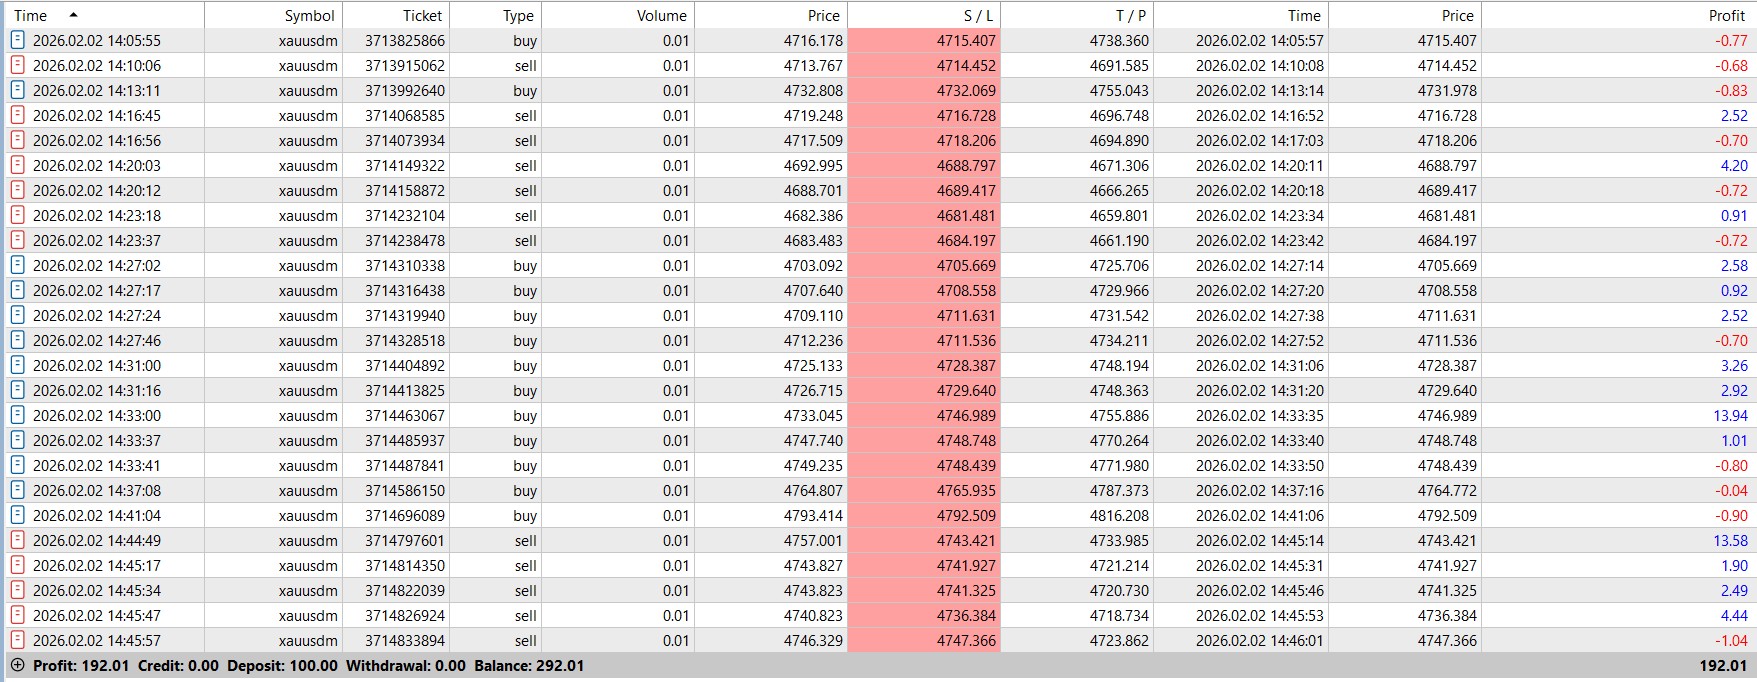Click the Profit column header
This screenshot has width=1757, height=682.
click(x=1726, y=15)
